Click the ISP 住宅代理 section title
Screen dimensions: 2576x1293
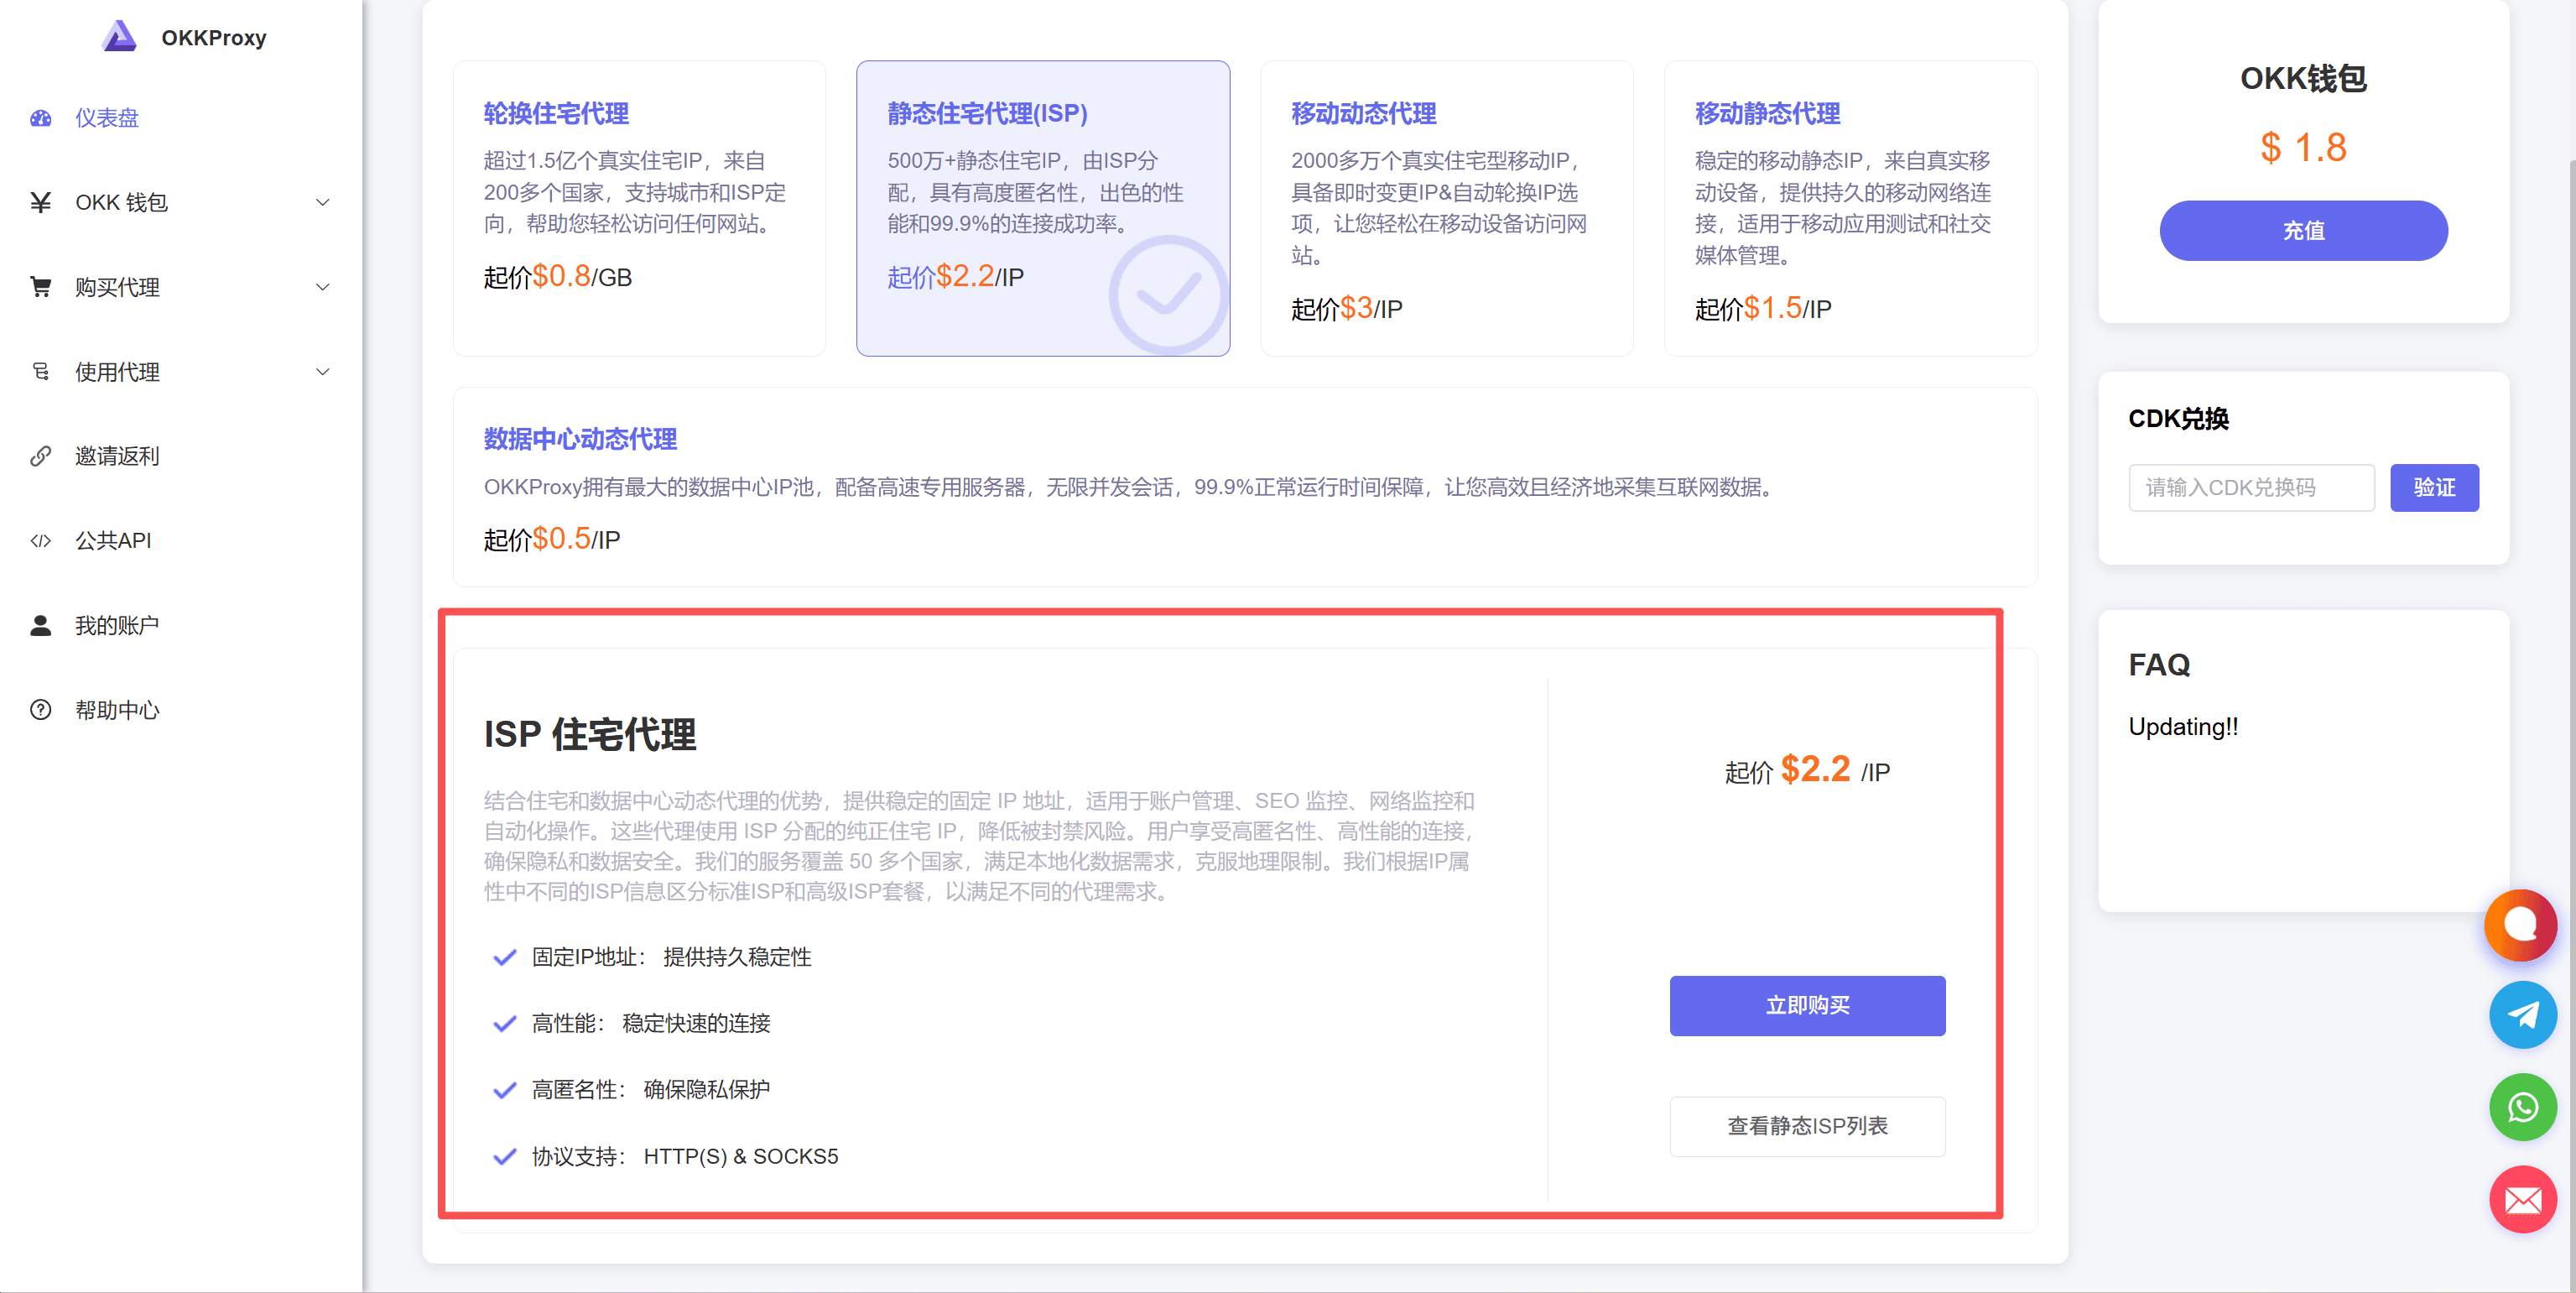pyautogui.click(x=590, y=735)
